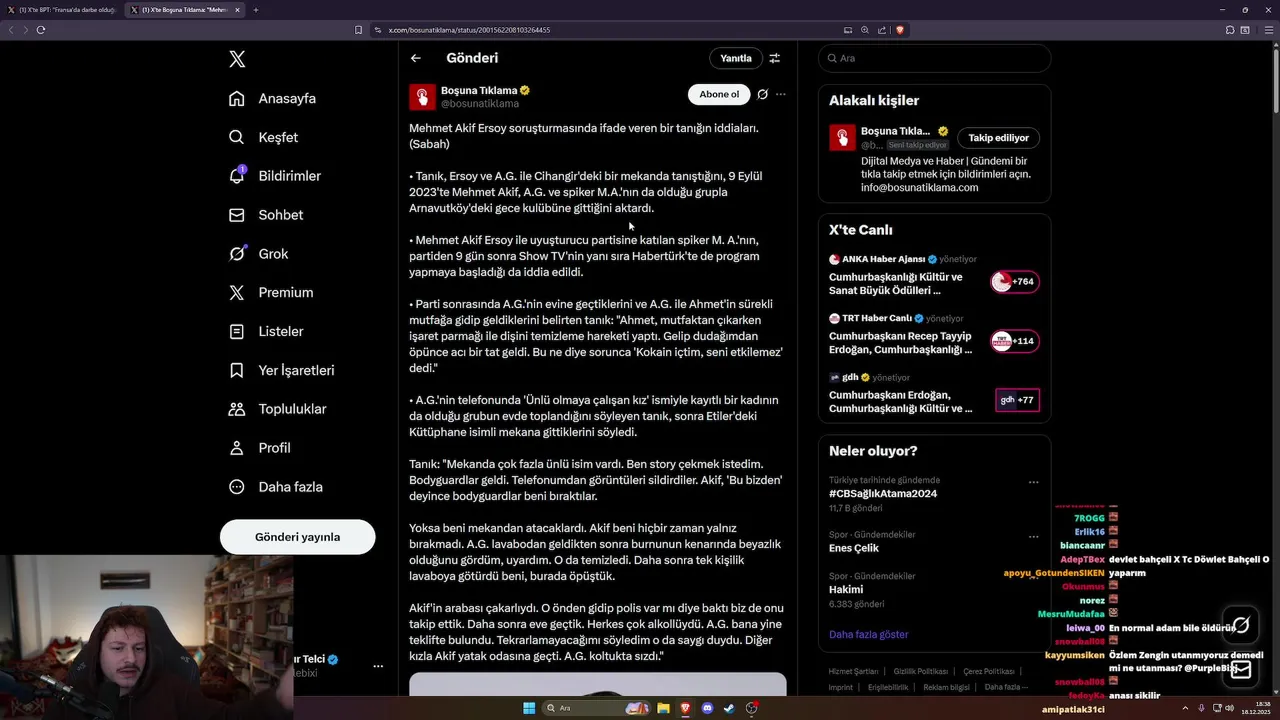This screenshot has height=720, width=1280.
Task: Open Premium in the sidebar
Action: point(270,293)
